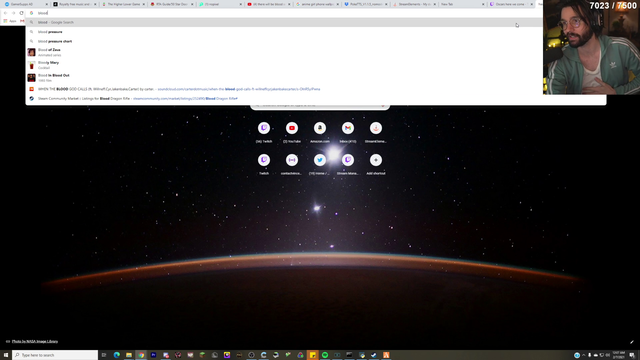The height and width of the screenshot is (360, 640).
Task: Open File Explorer from the taskbar
Action: pyautogui.click(x=129, y=355)
